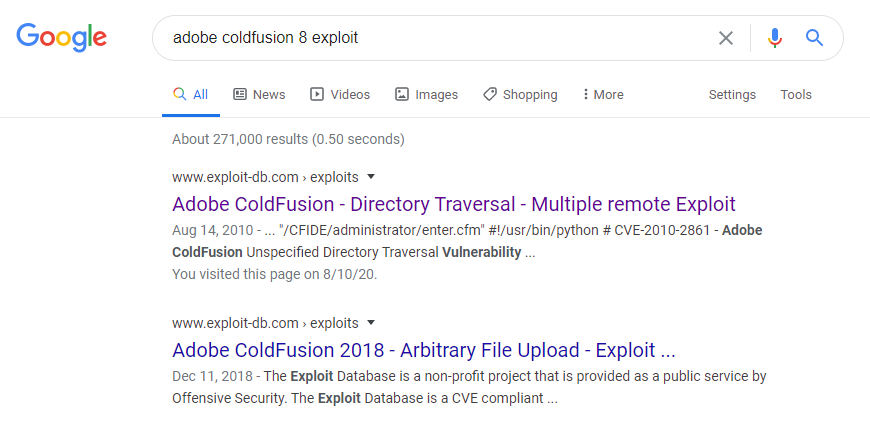This screenshot has width=870, height=433.
Task: Click the Google logo
Action: 62,37
